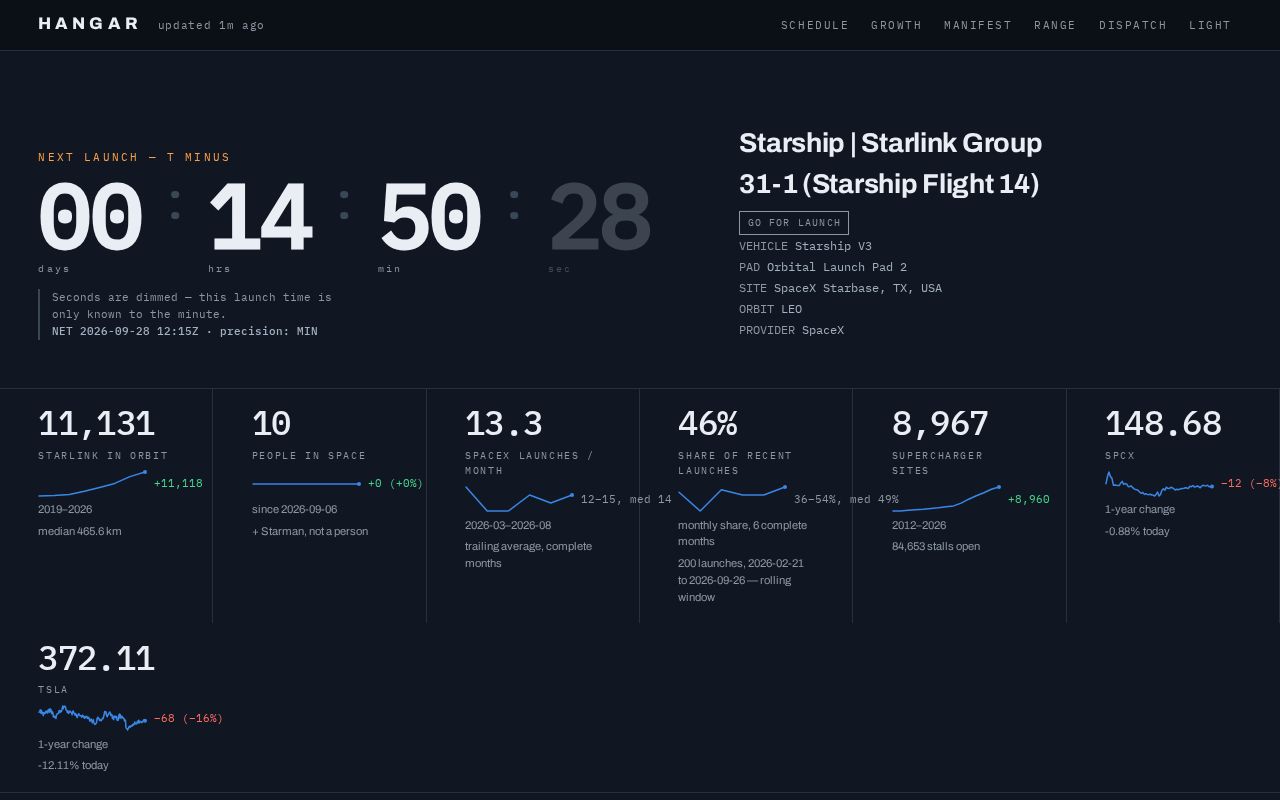Click the NEXT LAUNCH — T MINUS label
Viewport: 1280px width, 800px height.
134,157
